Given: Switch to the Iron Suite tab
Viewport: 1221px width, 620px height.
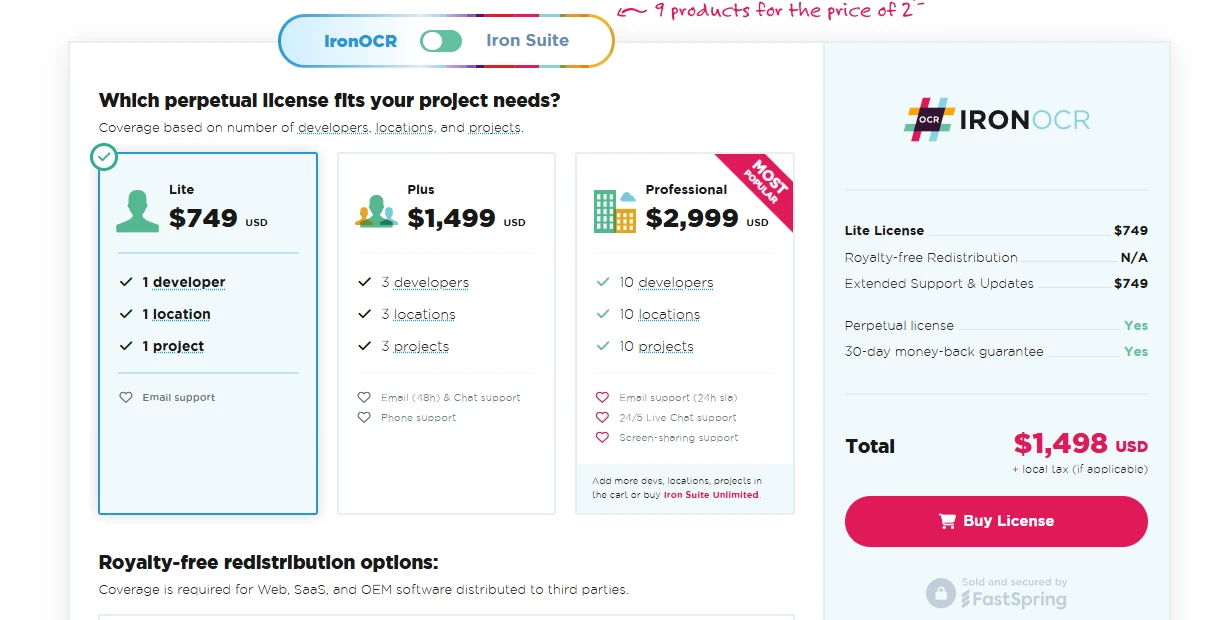Looking at the screenshot, I should pyautogui.click(x=527, y=41).
